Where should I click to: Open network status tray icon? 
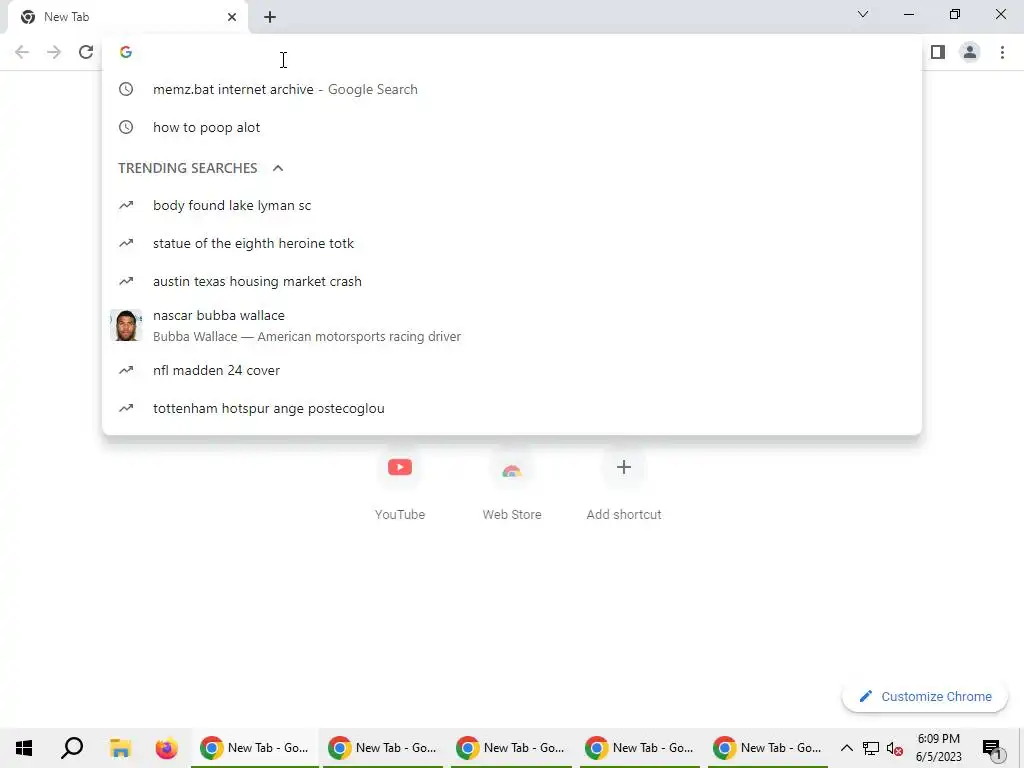click(871, 748)
